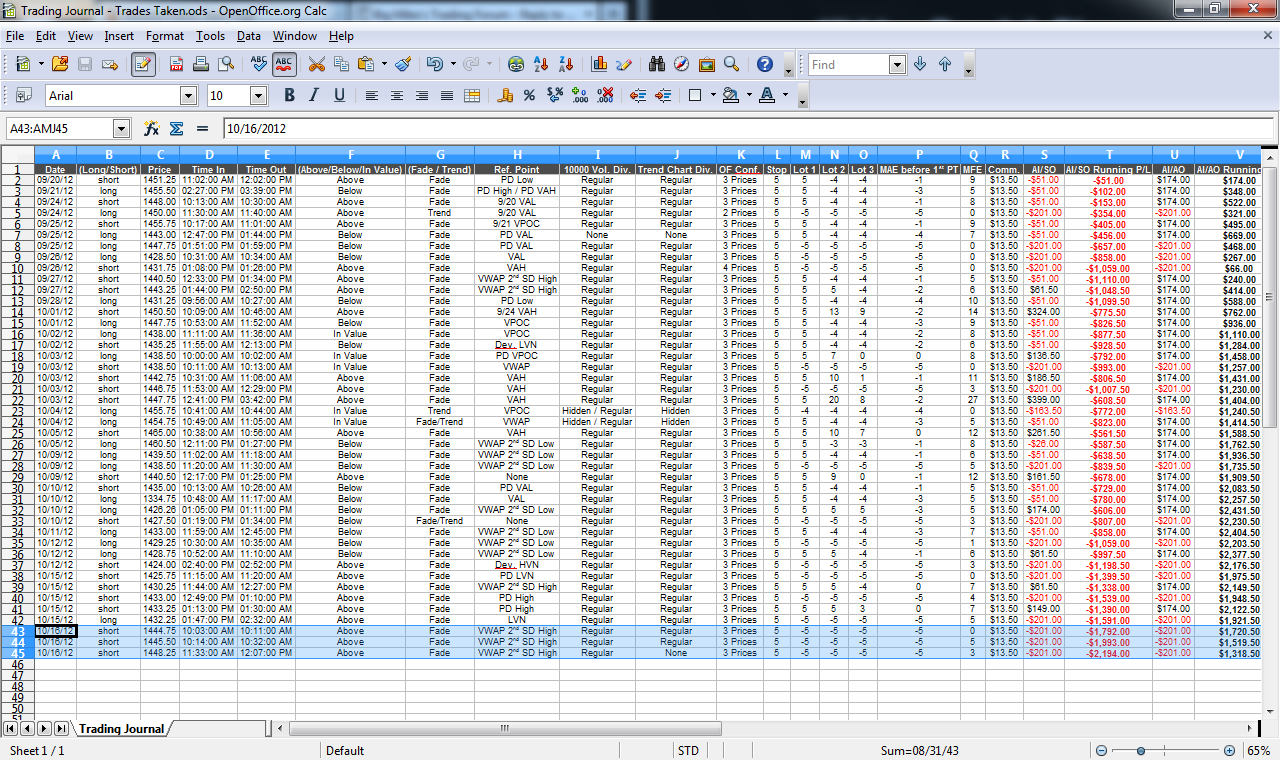
Task: Click the Function equals button
Action: click(x=202, y=129)
